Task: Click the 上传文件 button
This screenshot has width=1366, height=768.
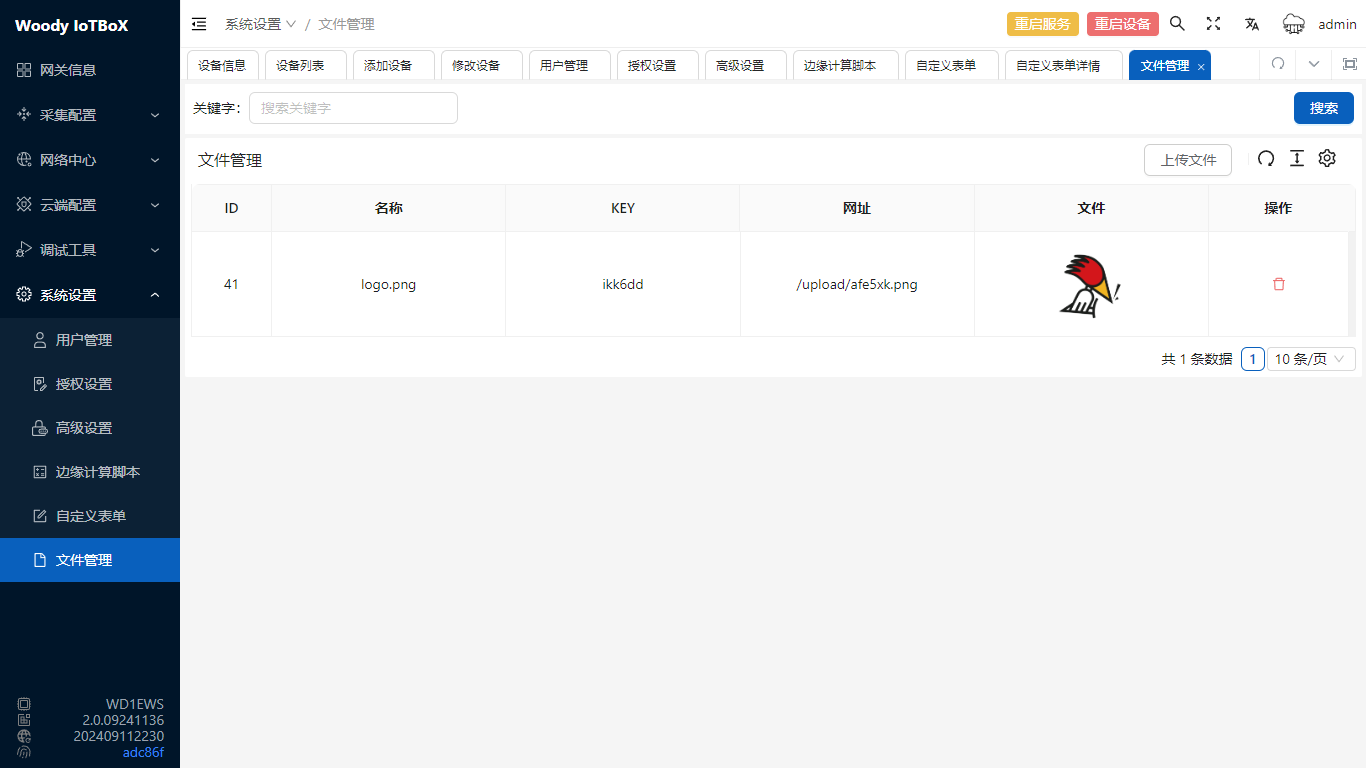Action: coord(1187,160)
